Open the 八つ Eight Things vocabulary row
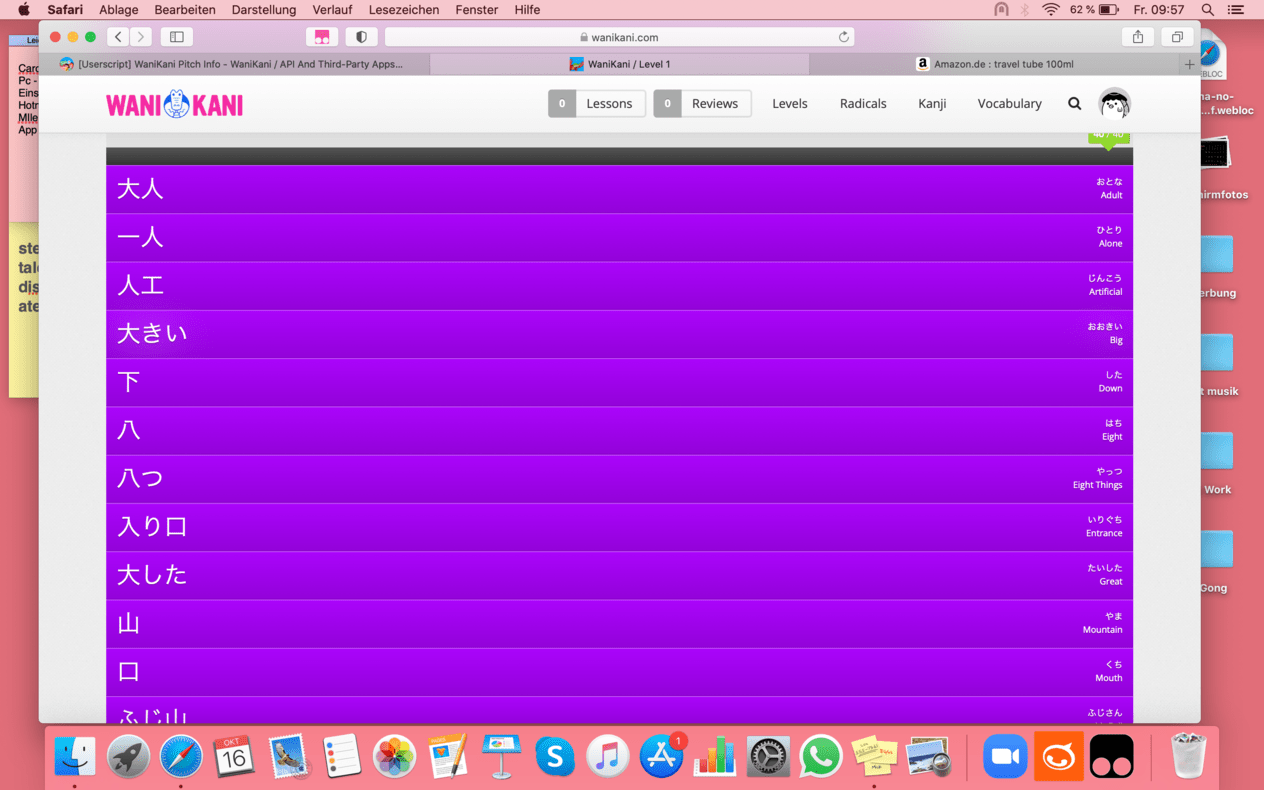Screen dimensions: 1264x790 pyautogui.click(x=619, y=479)
